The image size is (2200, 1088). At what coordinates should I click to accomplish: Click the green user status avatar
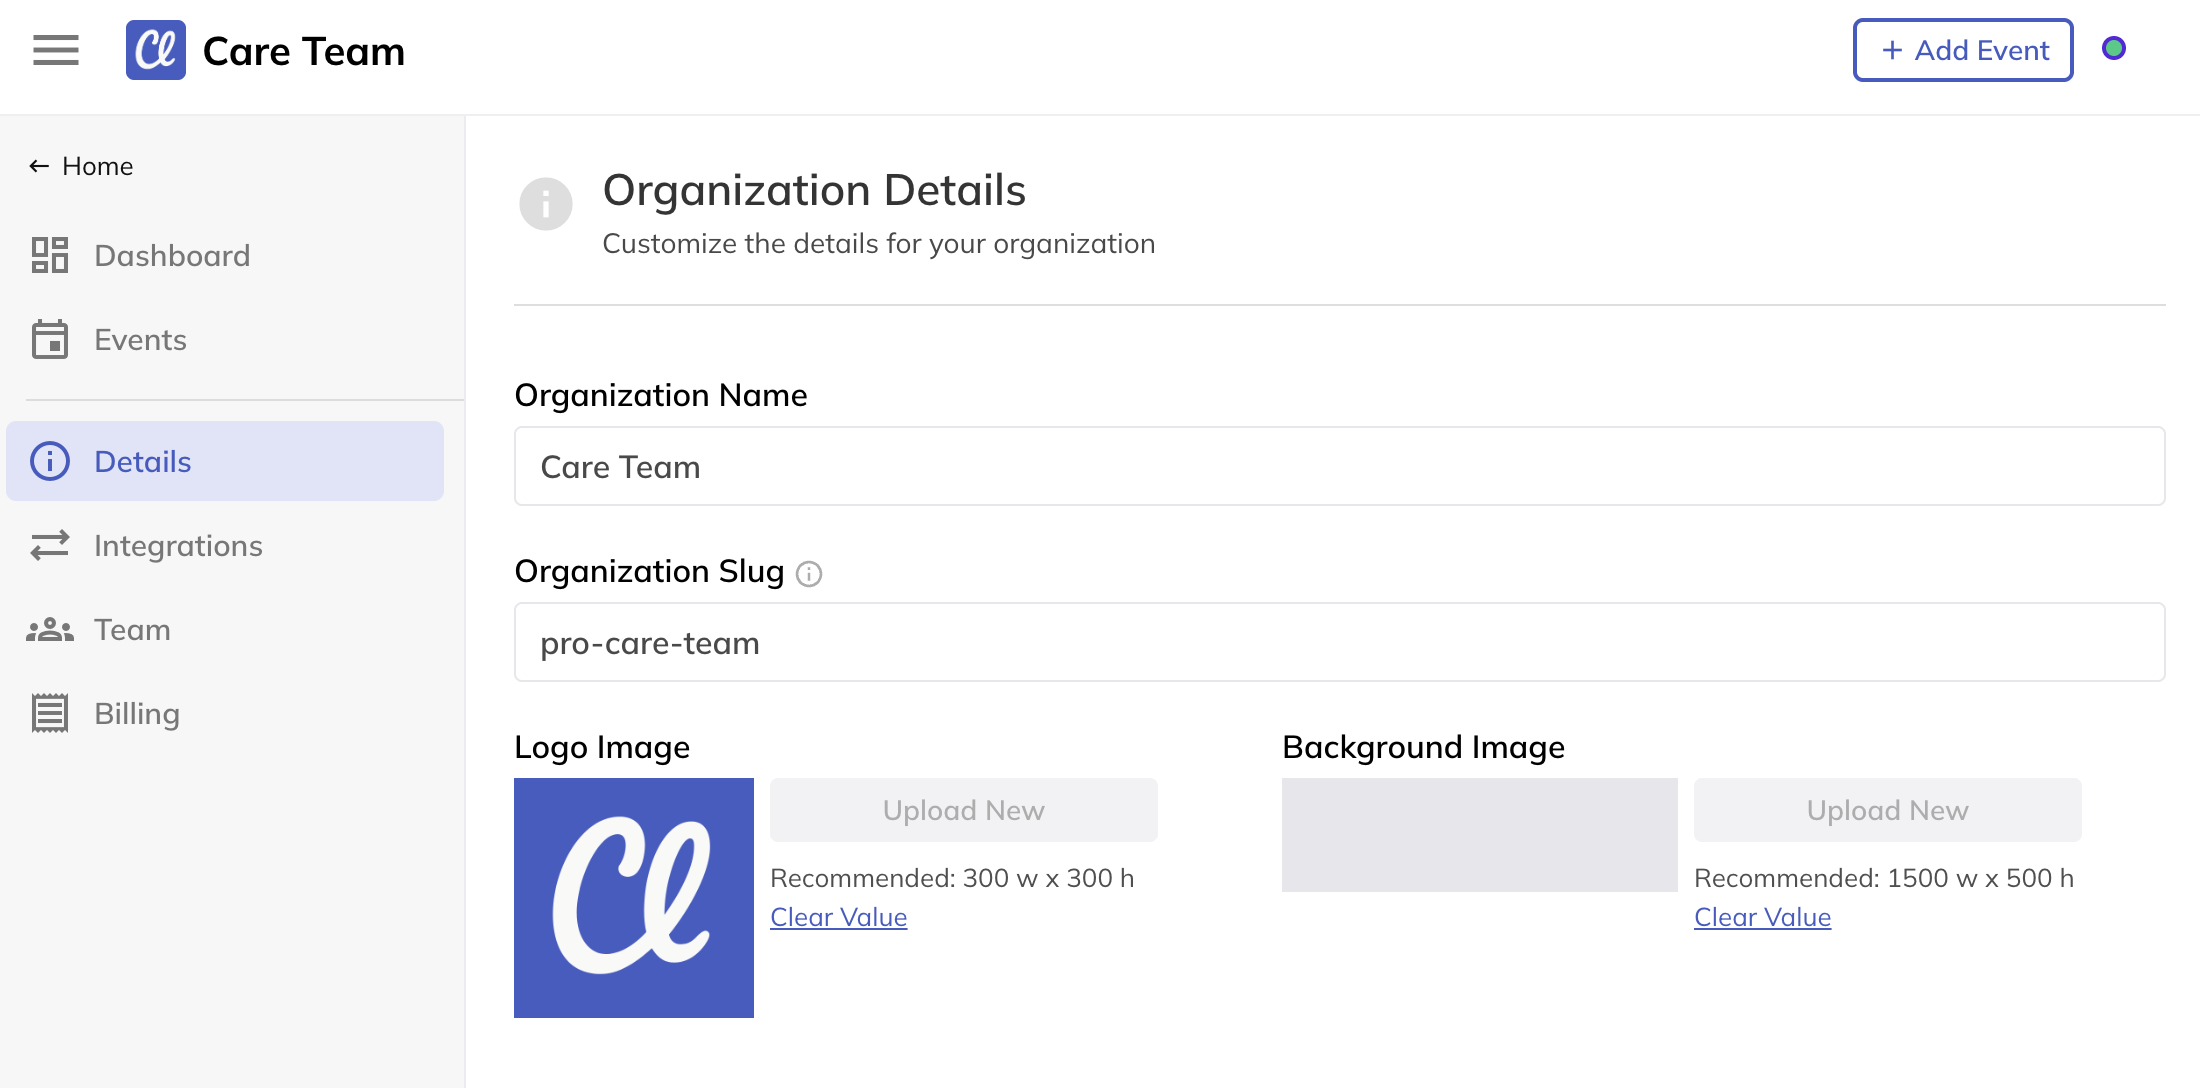[x=2113, y=48]
